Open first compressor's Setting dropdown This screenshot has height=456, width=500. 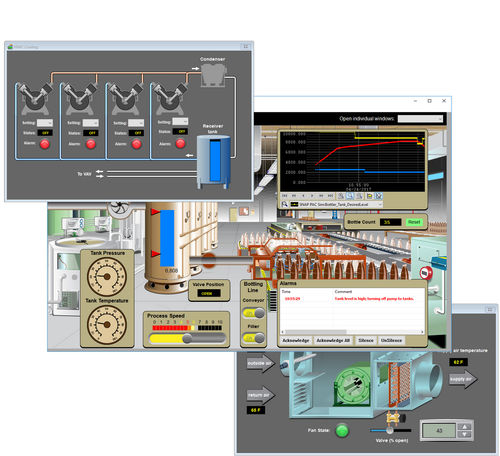coord(45,123)
